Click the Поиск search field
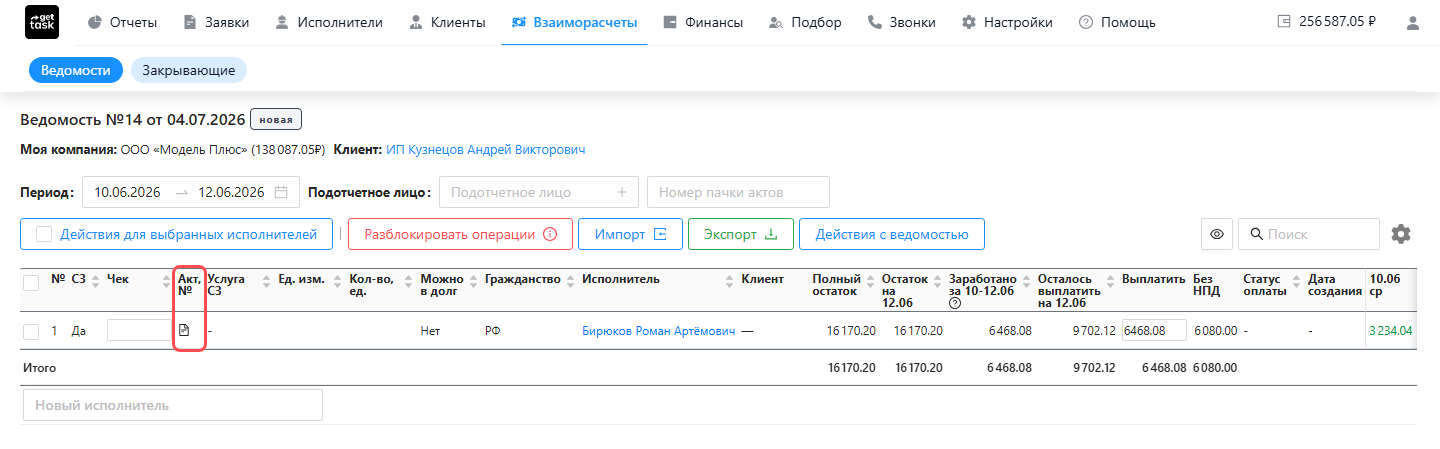The width and height of the screenshot is (1440, 449). (x=1309, y=234)
